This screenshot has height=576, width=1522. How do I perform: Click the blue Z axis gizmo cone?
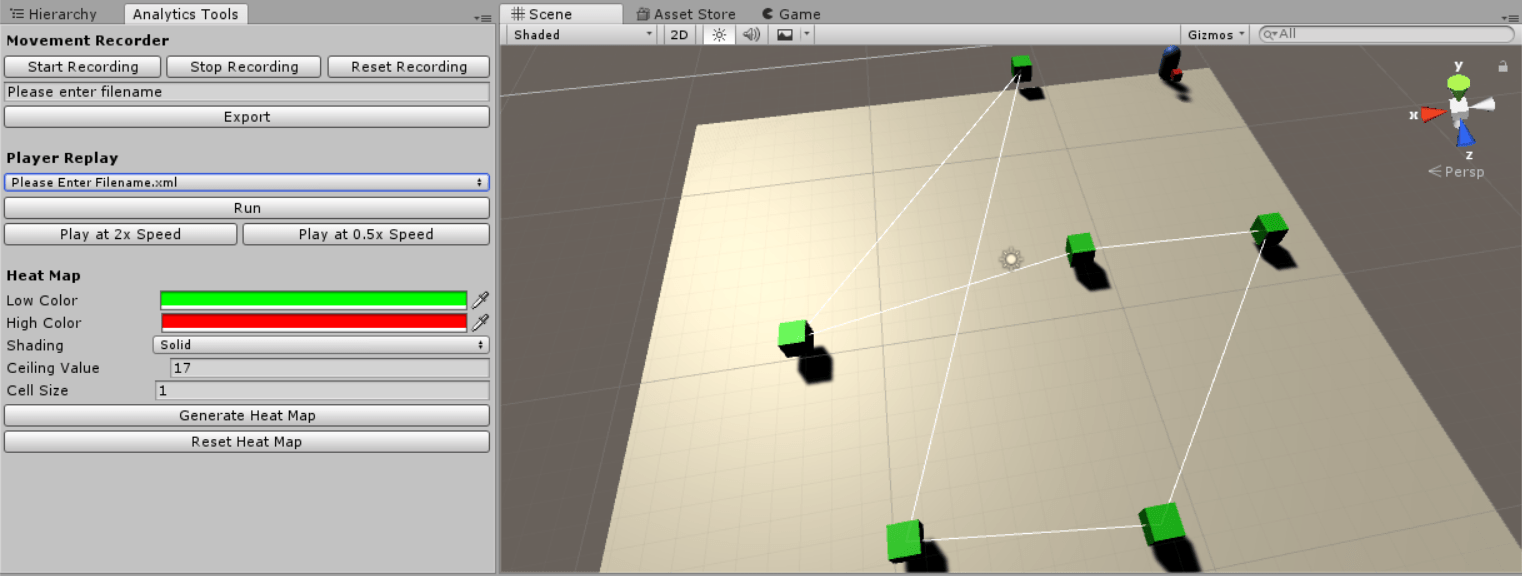[x=1465, y=134]
